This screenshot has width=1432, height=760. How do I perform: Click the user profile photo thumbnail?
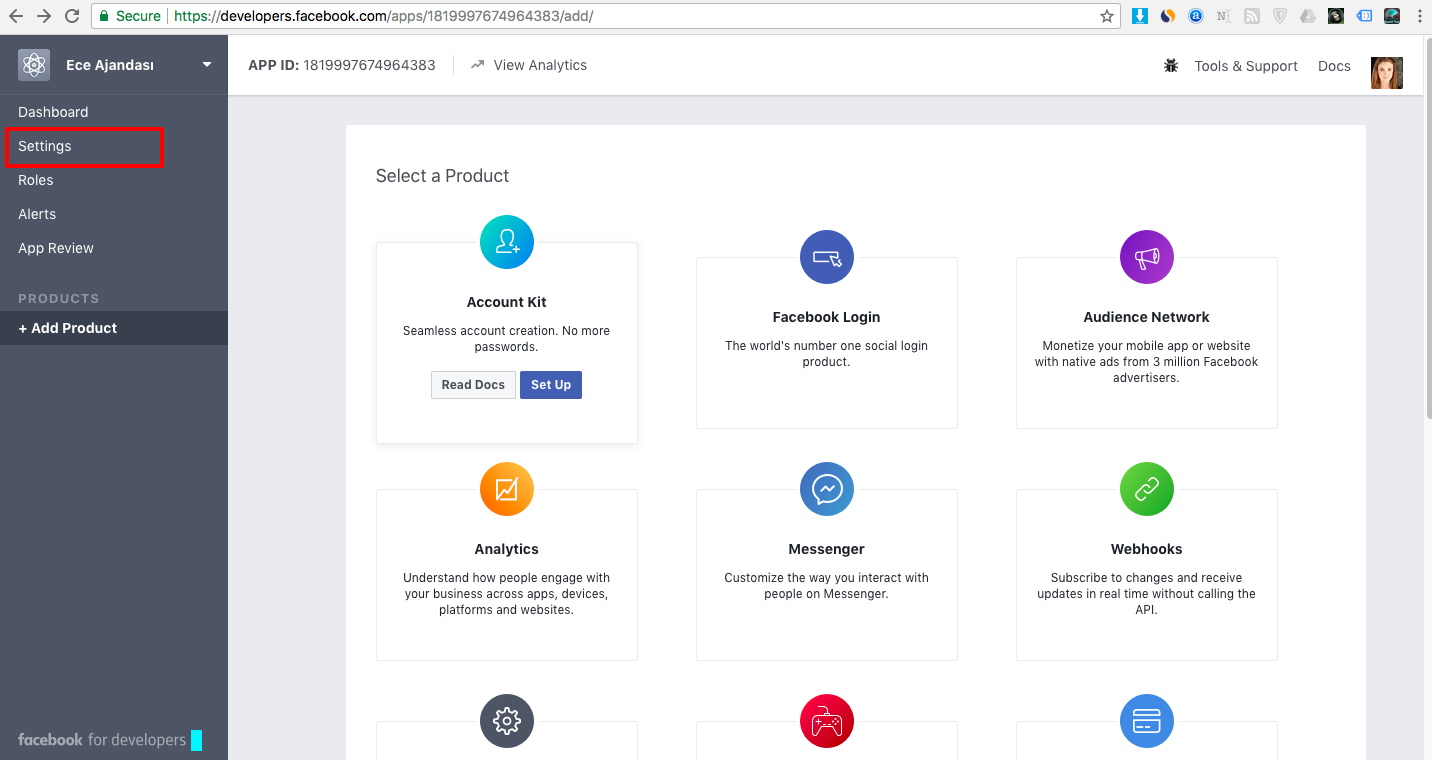coord(1386,72)
